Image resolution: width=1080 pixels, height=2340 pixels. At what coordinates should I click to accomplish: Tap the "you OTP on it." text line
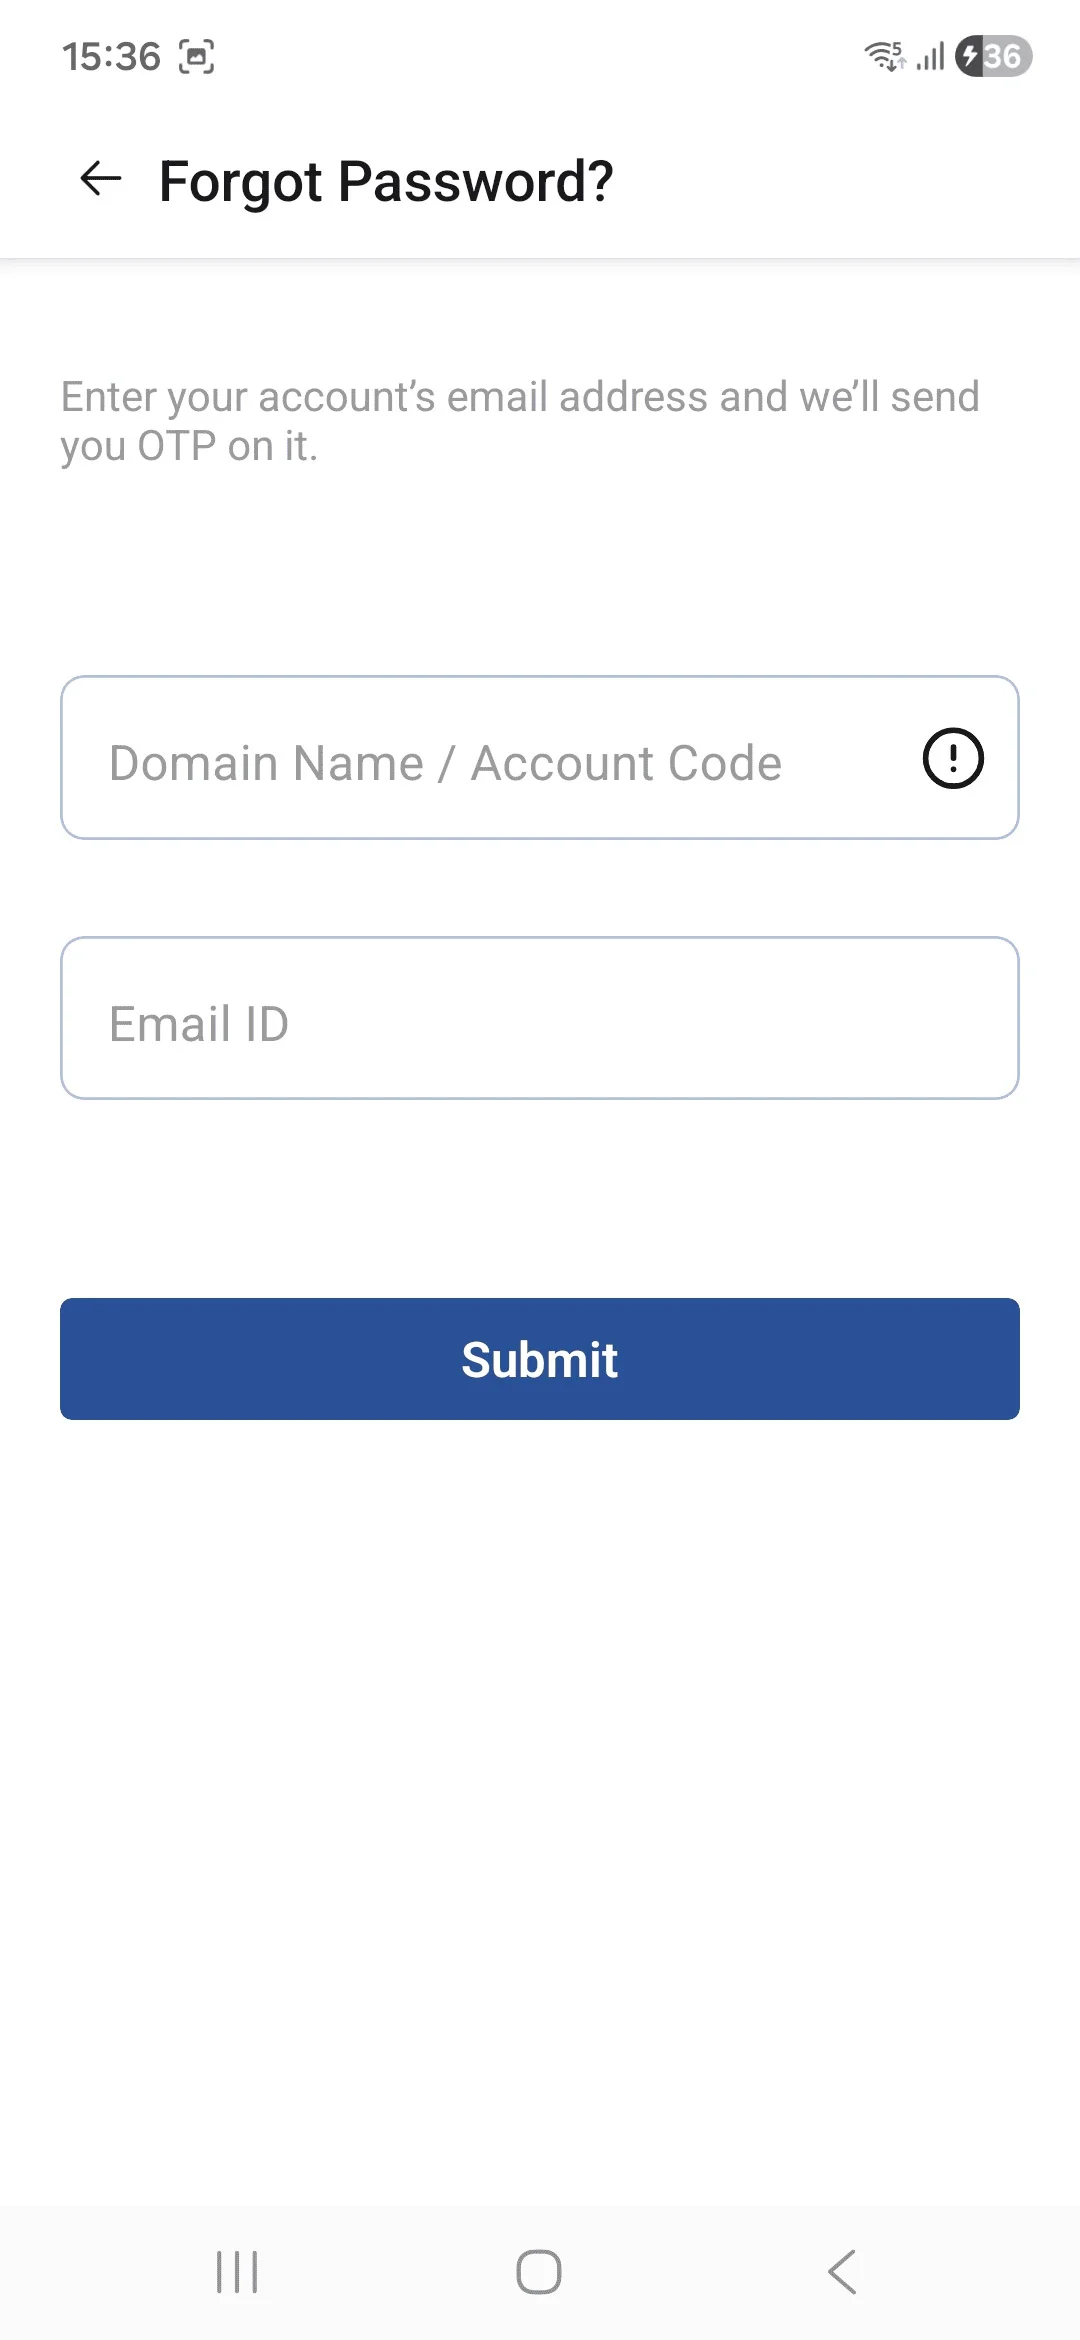tap(189, 446)
